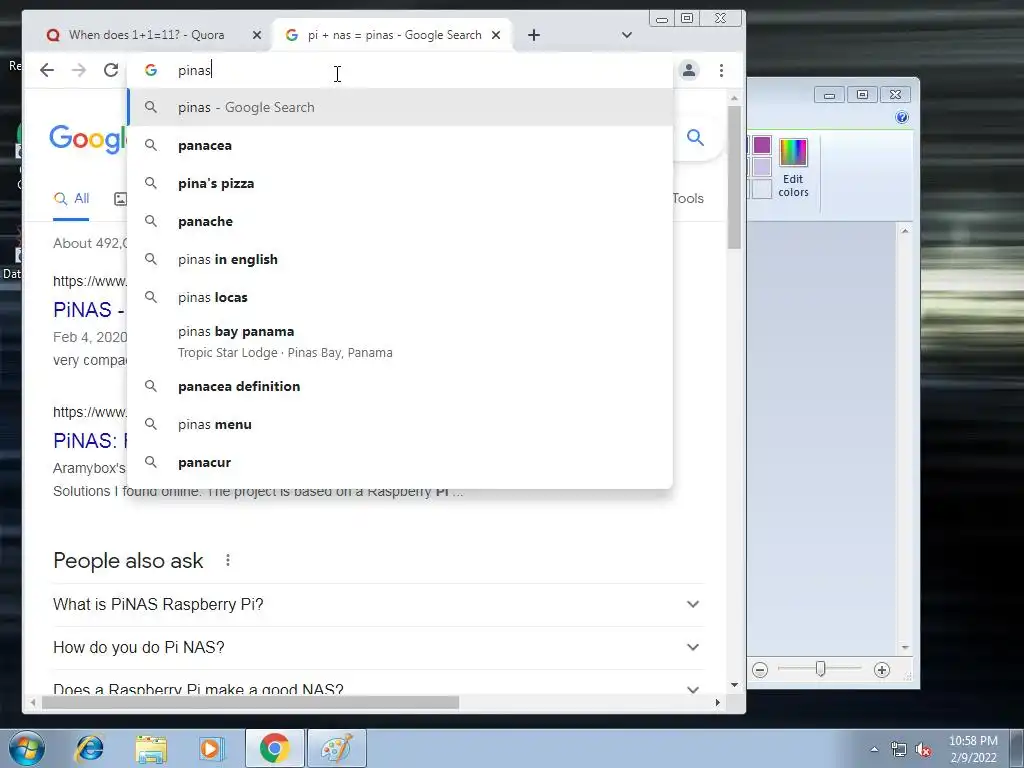Choose the 'pinas locas' suggestion
Viewport: 1024px width, 768px height.
(x=400, y=297)
